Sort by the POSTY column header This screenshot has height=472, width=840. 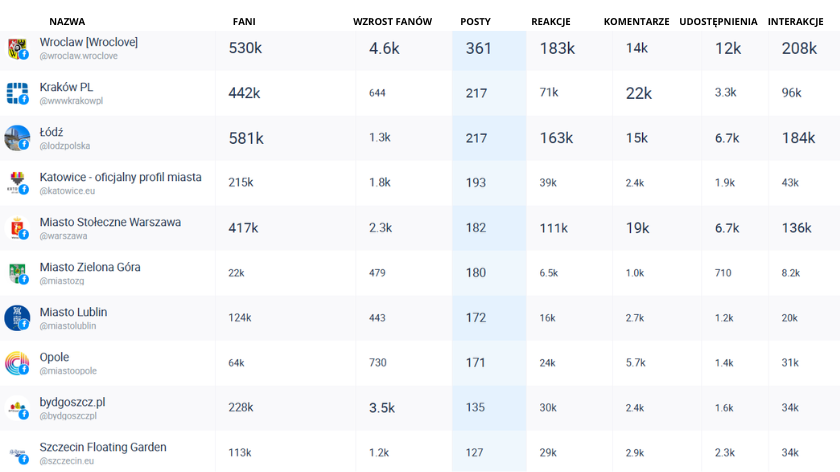tap(475, 21)
